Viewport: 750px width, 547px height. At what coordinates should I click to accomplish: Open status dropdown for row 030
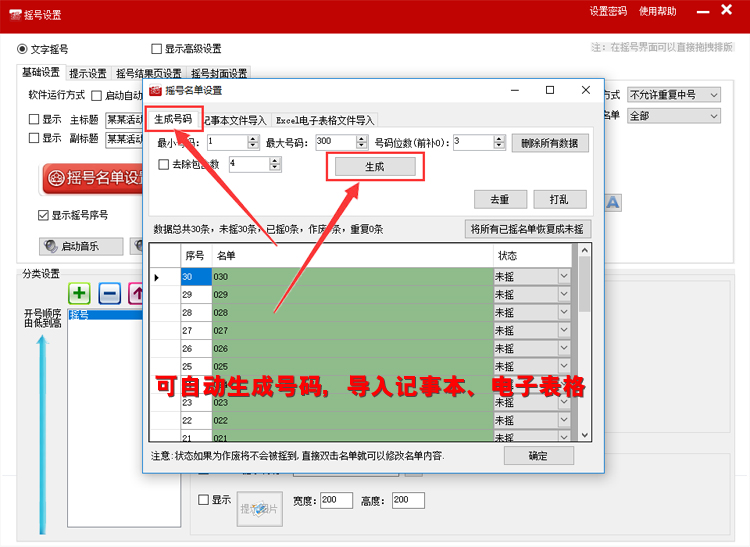click(x=564, y=276)
